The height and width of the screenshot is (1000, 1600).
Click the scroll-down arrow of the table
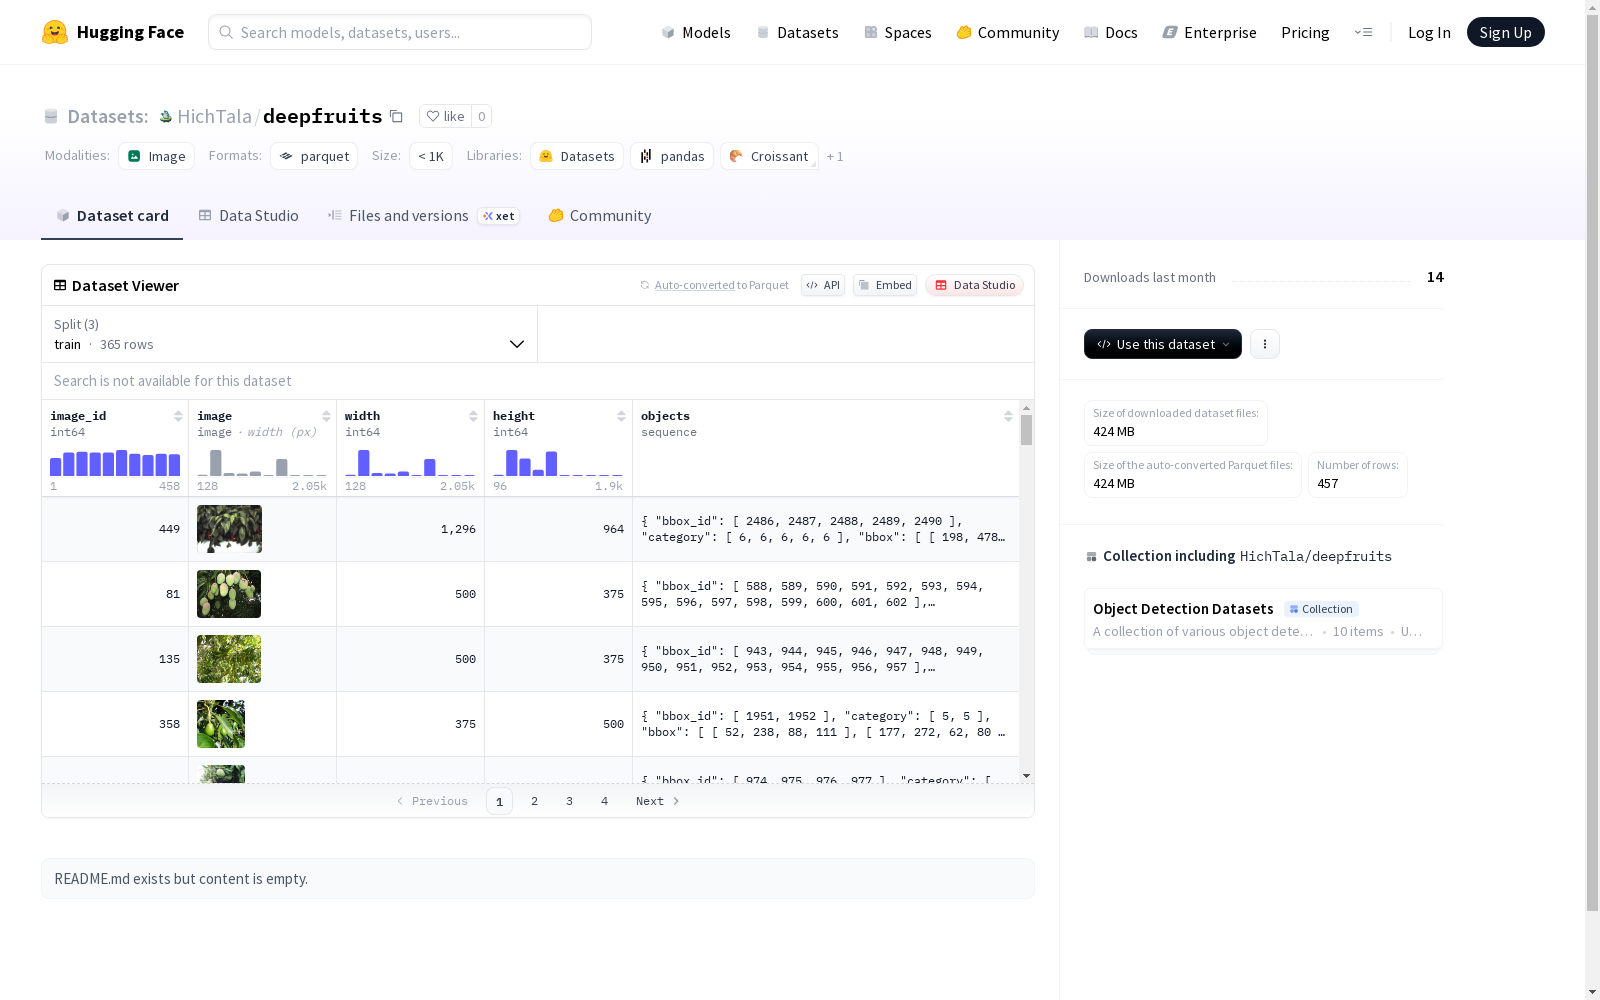1026,776
